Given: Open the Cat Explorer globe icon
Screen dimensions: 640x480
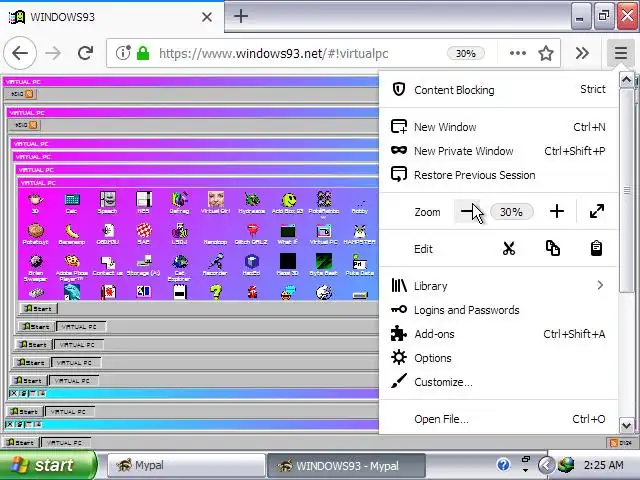Looking at the screenshot, I should click(x=179, y=267).
